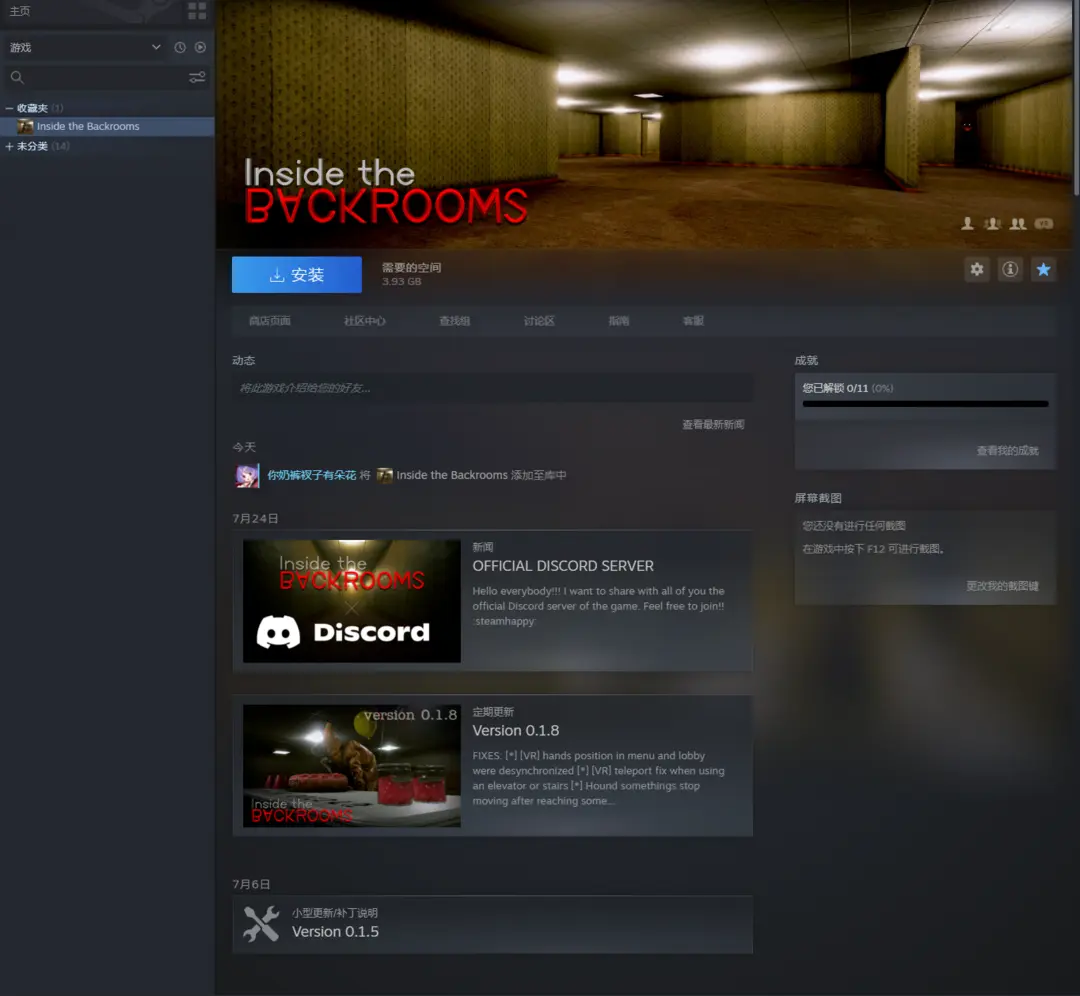Open the grid view icon beside 主页

pyautogui.click(x=197, y=10)
